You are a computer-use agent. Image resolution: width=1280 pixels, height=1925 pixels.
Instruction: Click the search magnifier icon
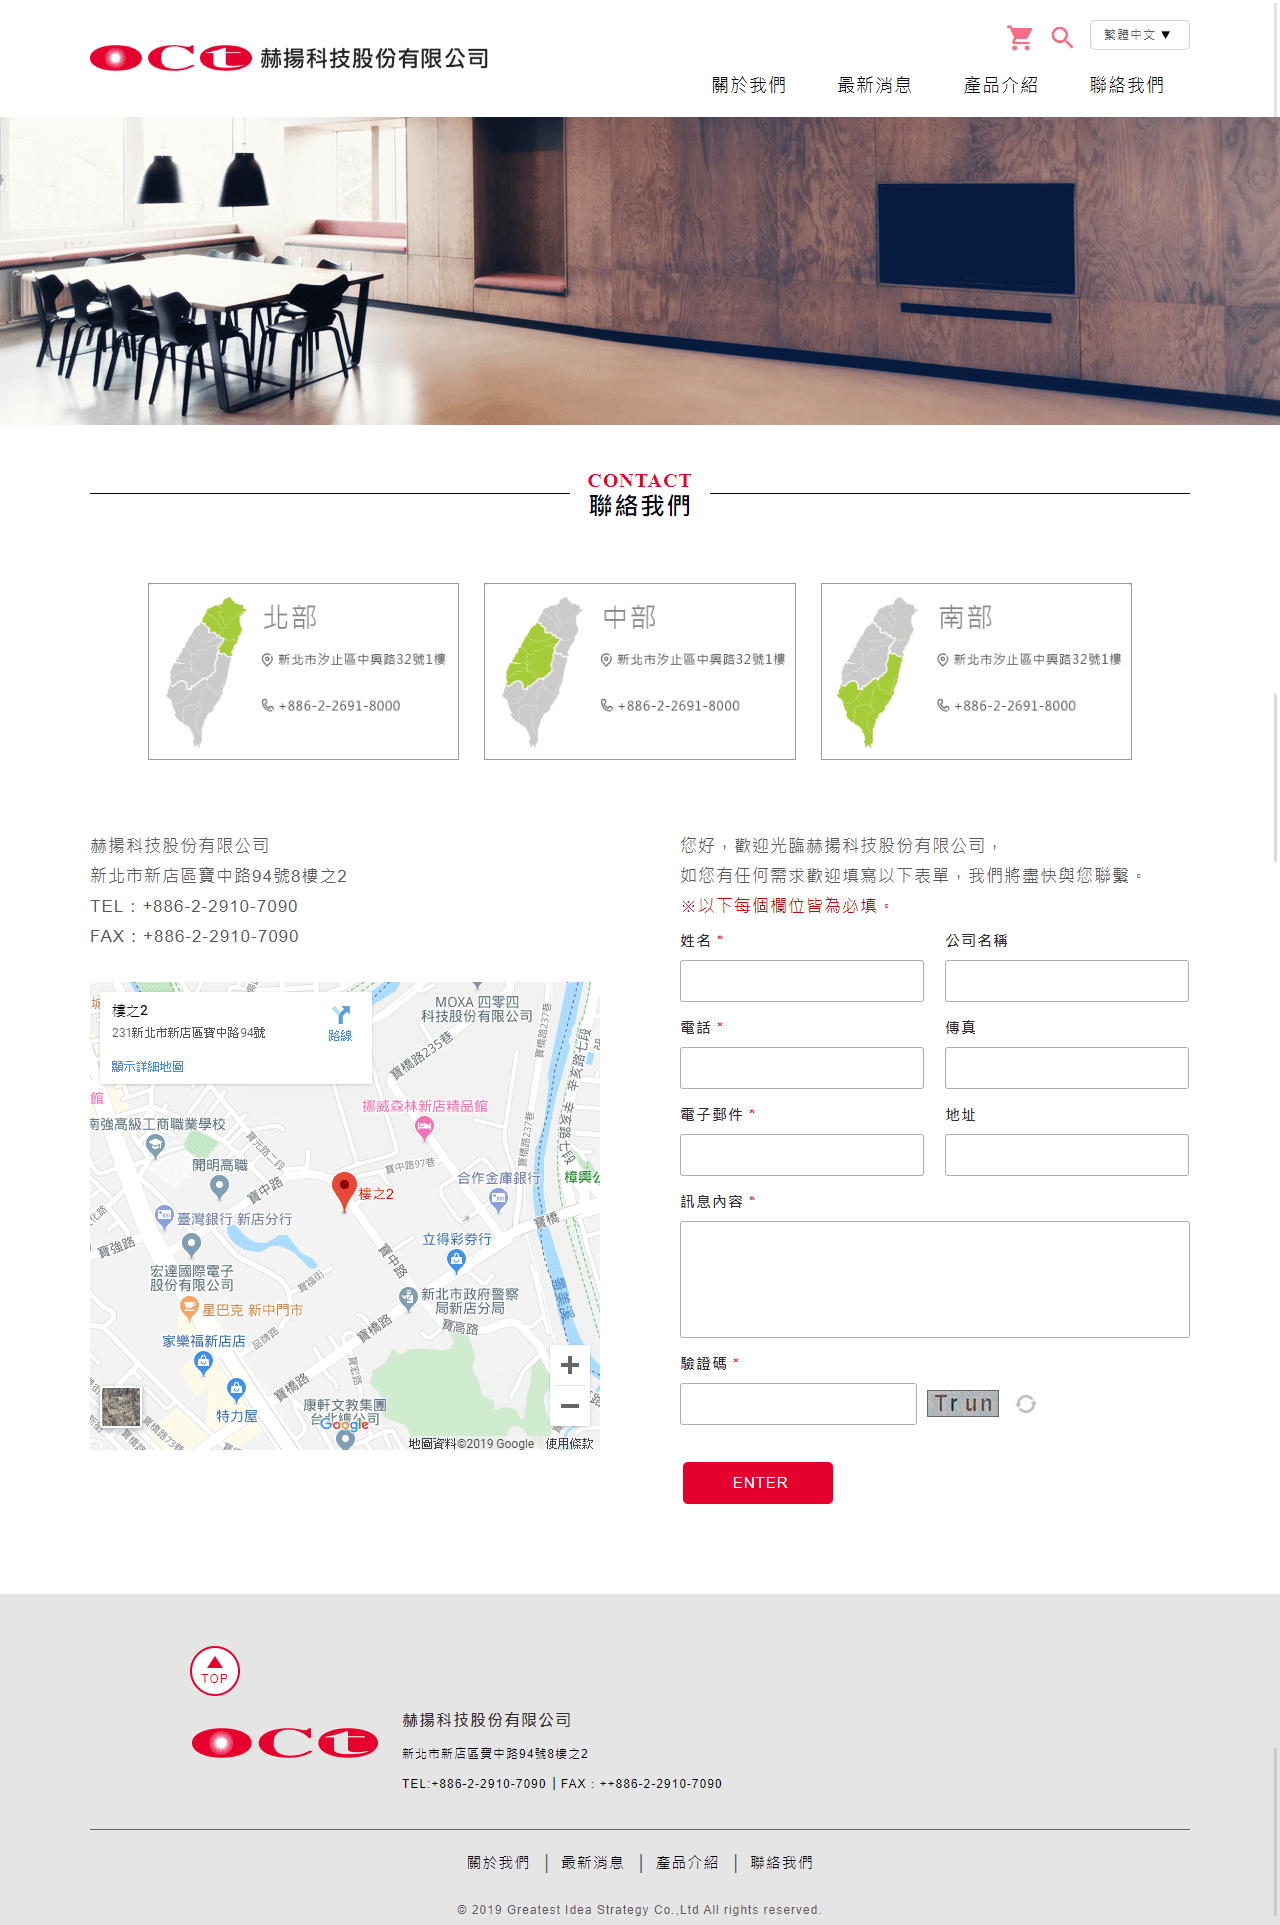[x=1062, y=38]
